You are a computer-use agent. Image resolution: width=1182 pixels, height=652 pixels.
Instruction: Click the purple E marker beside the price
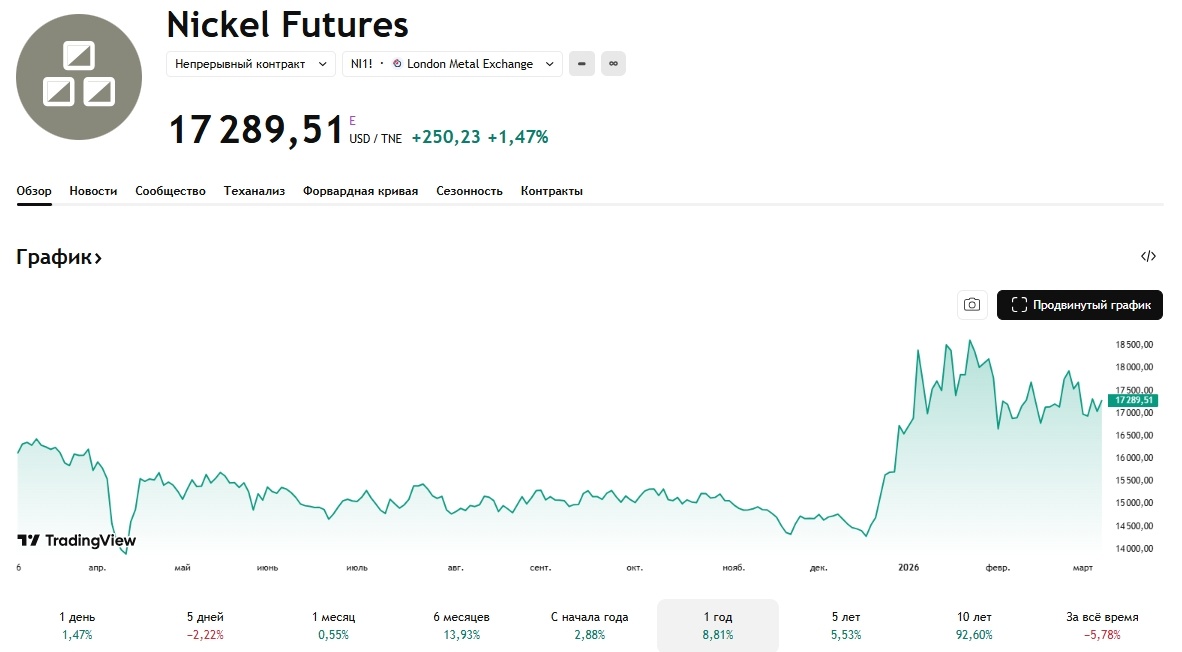[x=352, y=120]
